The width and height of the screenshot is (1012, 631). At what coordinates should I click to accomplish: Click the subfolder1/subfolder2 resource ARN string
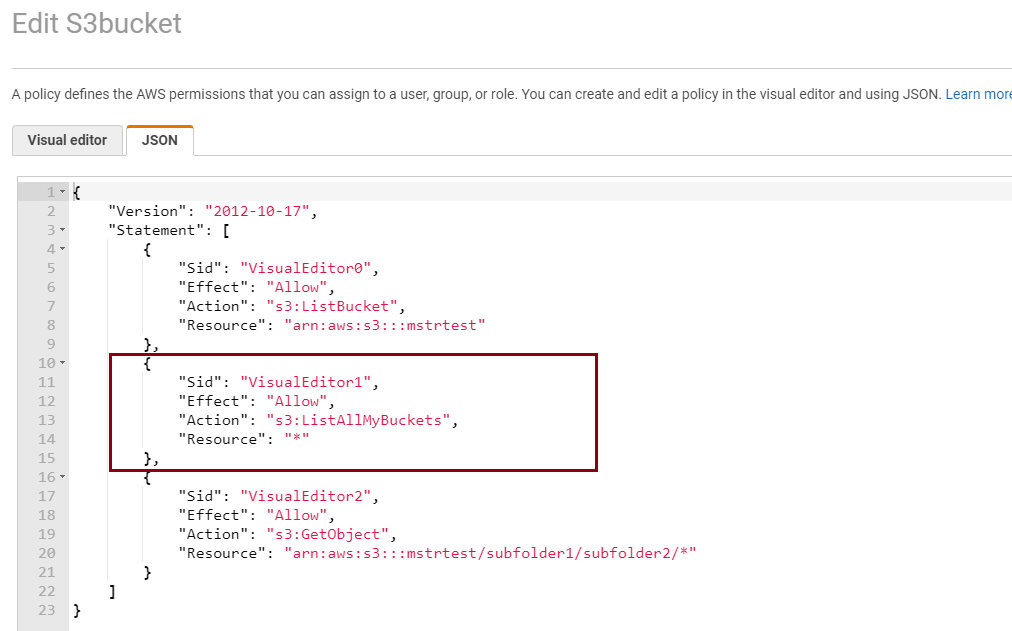pyautogui.click(x=489, y=553)
